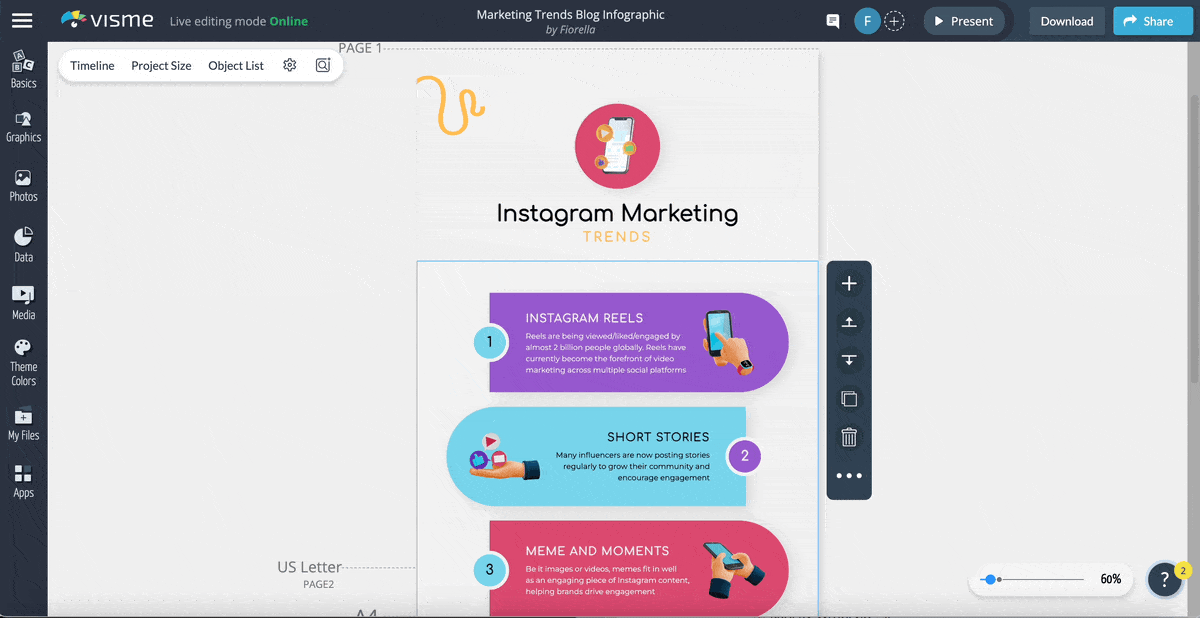Open canvas settings gear icon
Screen dimensions: 1200x618
click(290, 65)
